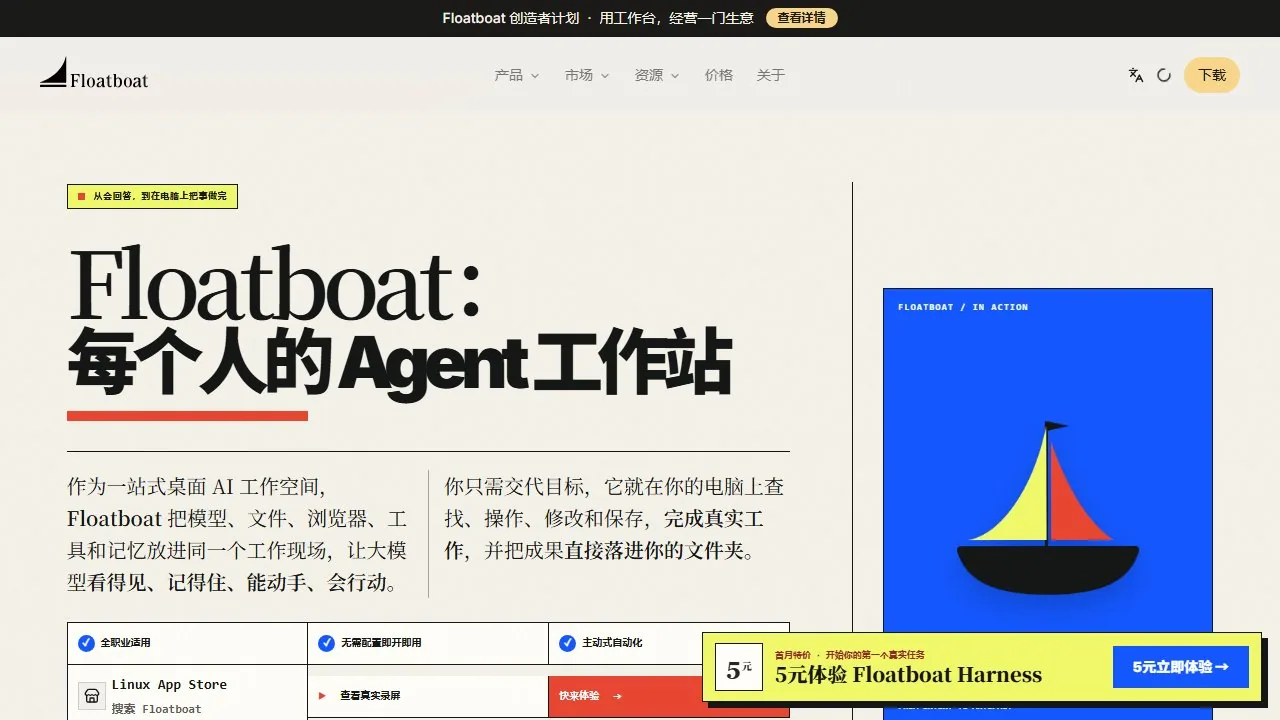
Task: Click the red play triangle beside 查看真实录屏
Action: (x=322, y=696)
